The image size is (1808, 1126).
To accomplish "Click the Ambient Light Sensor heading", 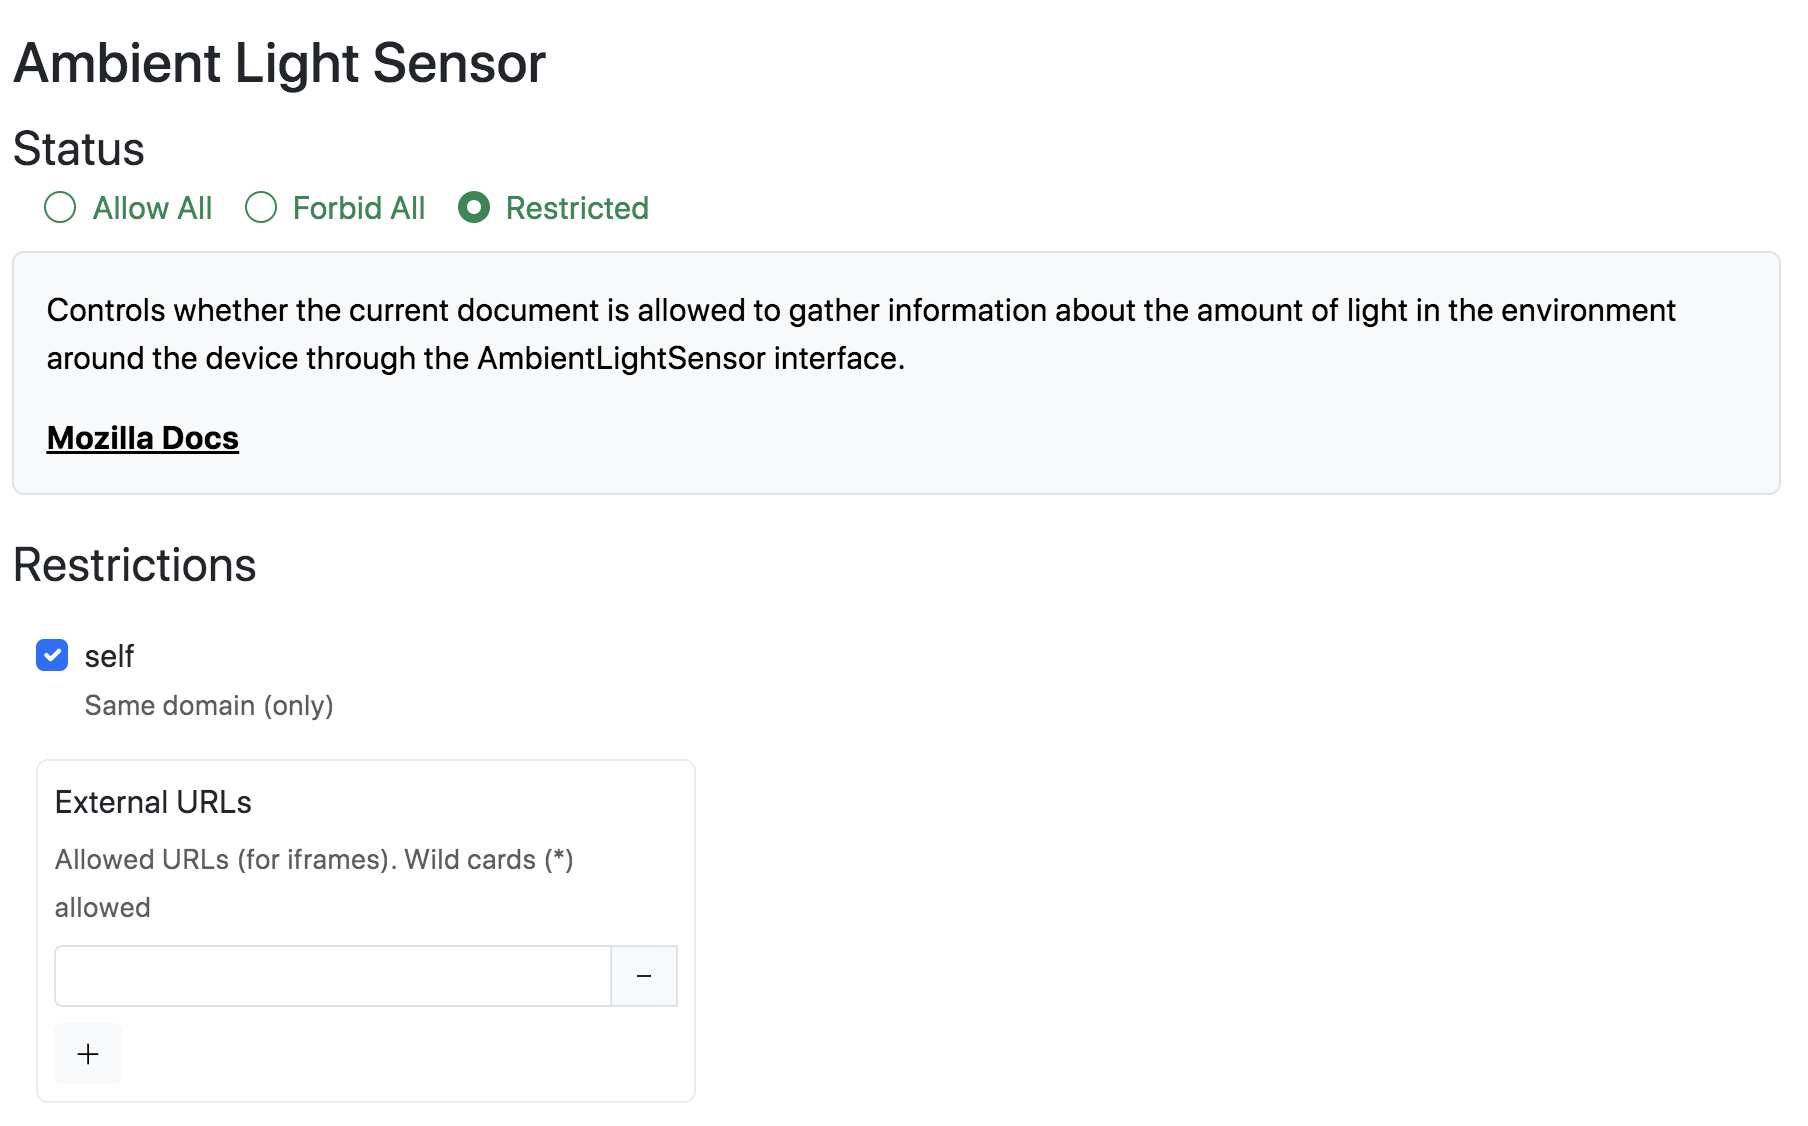I will pos(279,63).
